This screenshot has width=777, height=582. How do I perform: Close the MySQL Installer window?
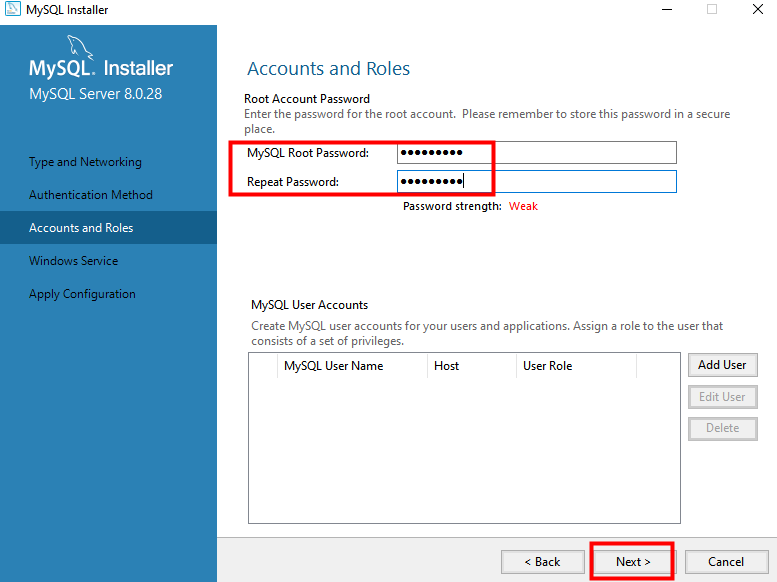coord(758,9)
